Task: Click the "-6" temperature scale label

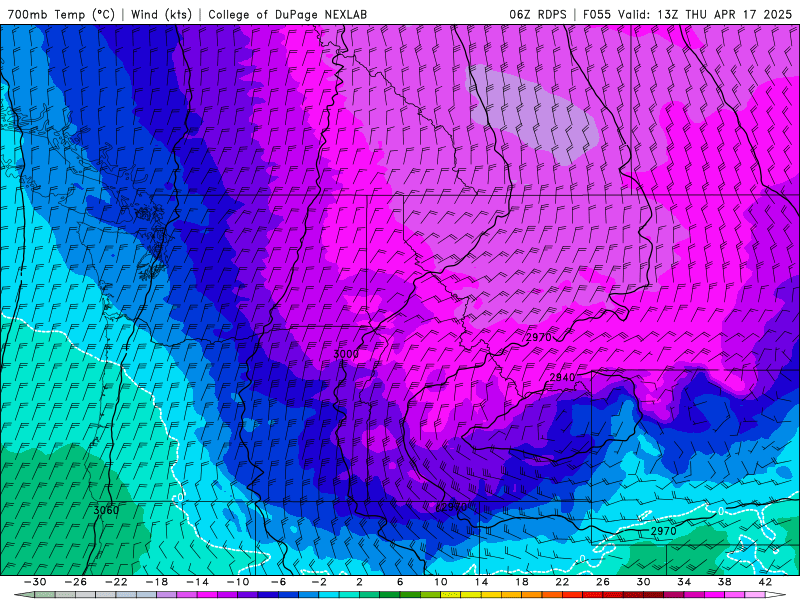Action: tap(278, 582)
